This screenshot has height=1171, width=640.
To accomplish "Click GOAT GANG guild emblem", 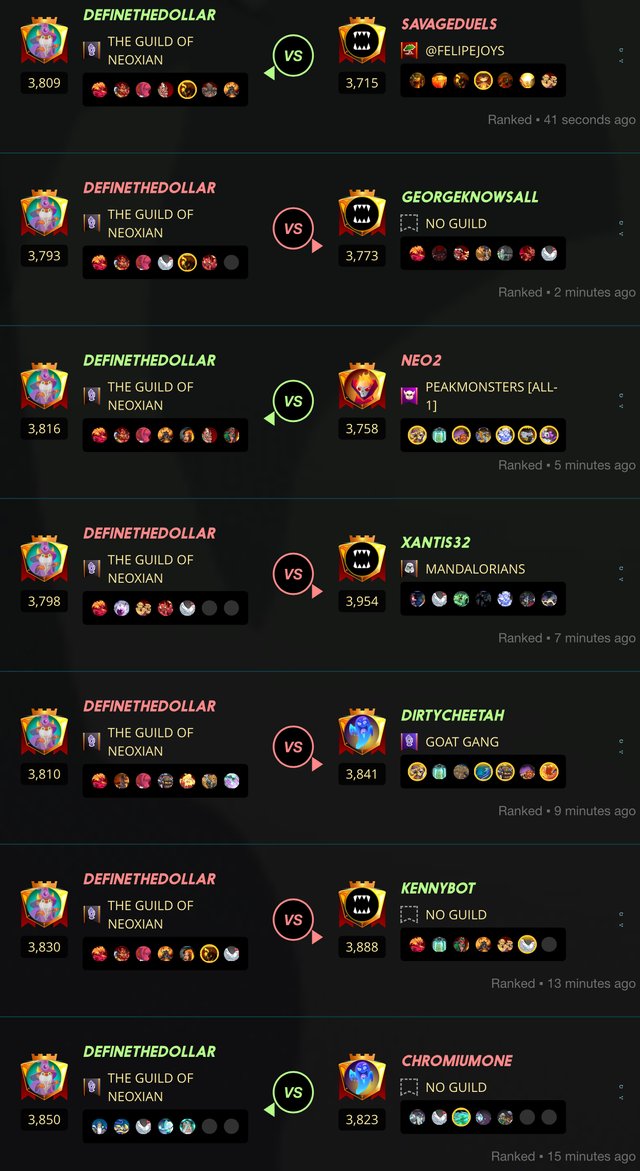I will tap(409, 742).
